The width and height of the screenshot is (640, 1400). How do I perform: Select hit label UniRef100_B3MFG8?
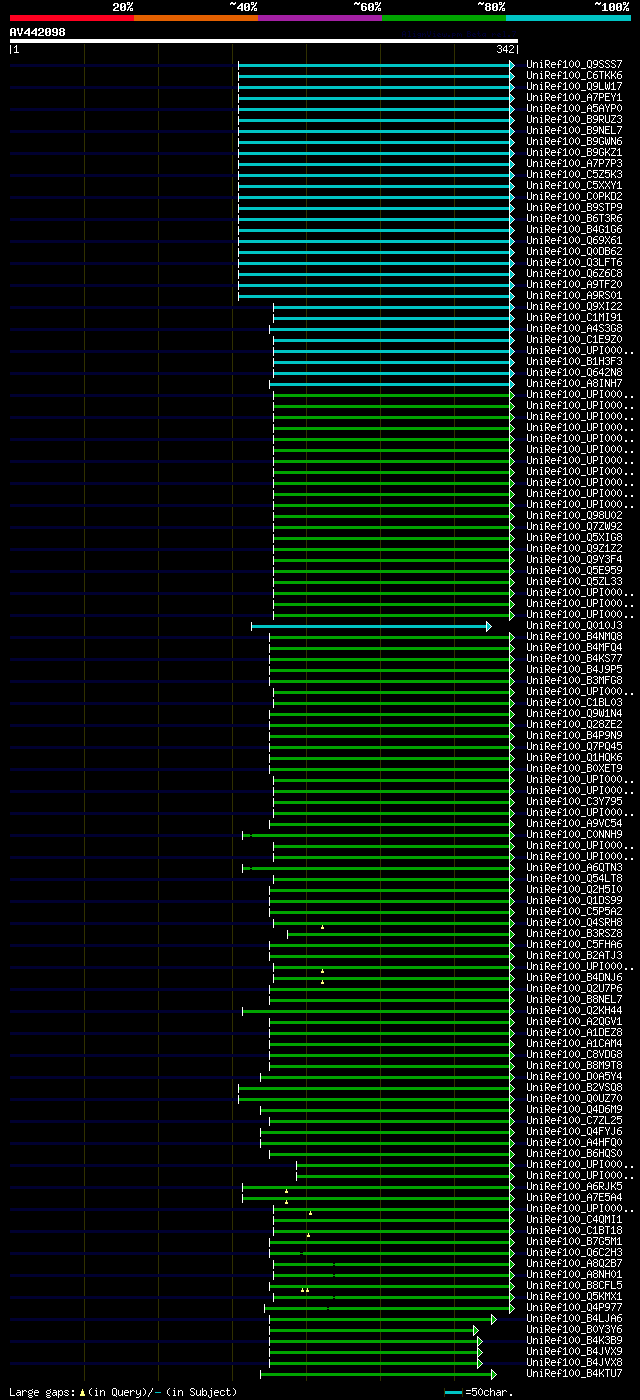[x=574, y=680]
